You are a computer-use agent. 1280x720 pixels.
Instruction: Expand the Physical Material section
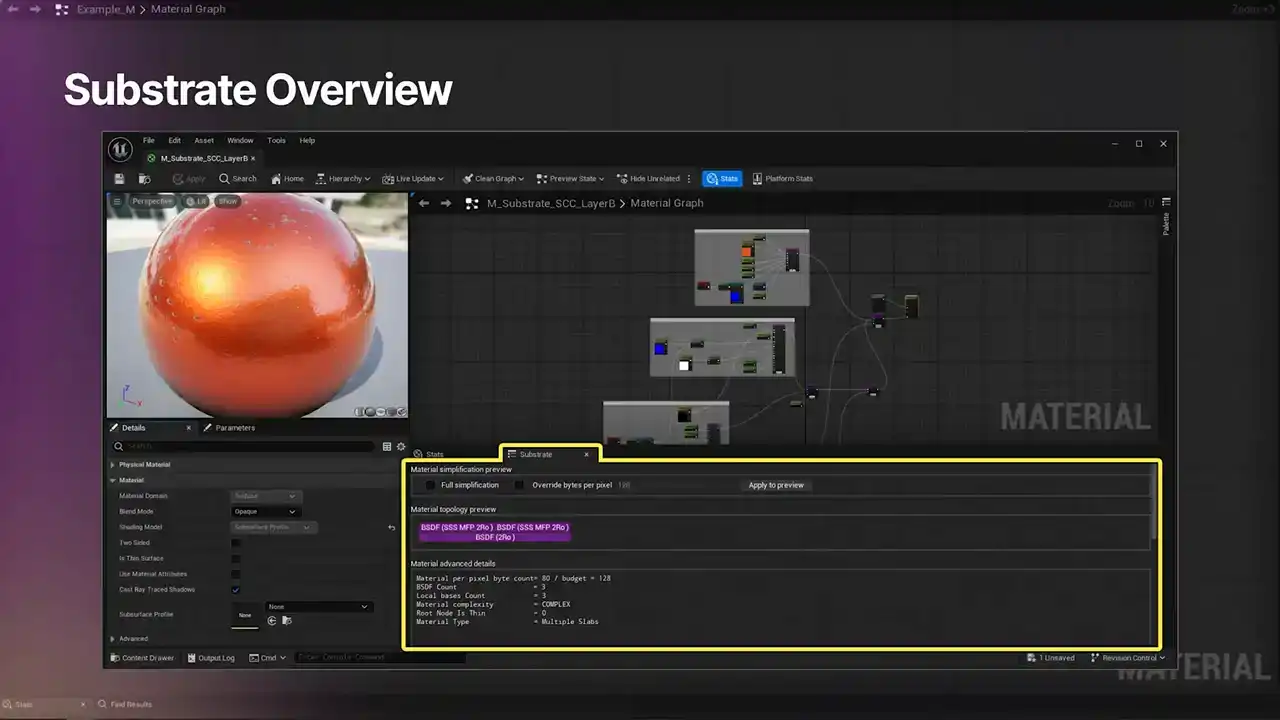point(112,465)
